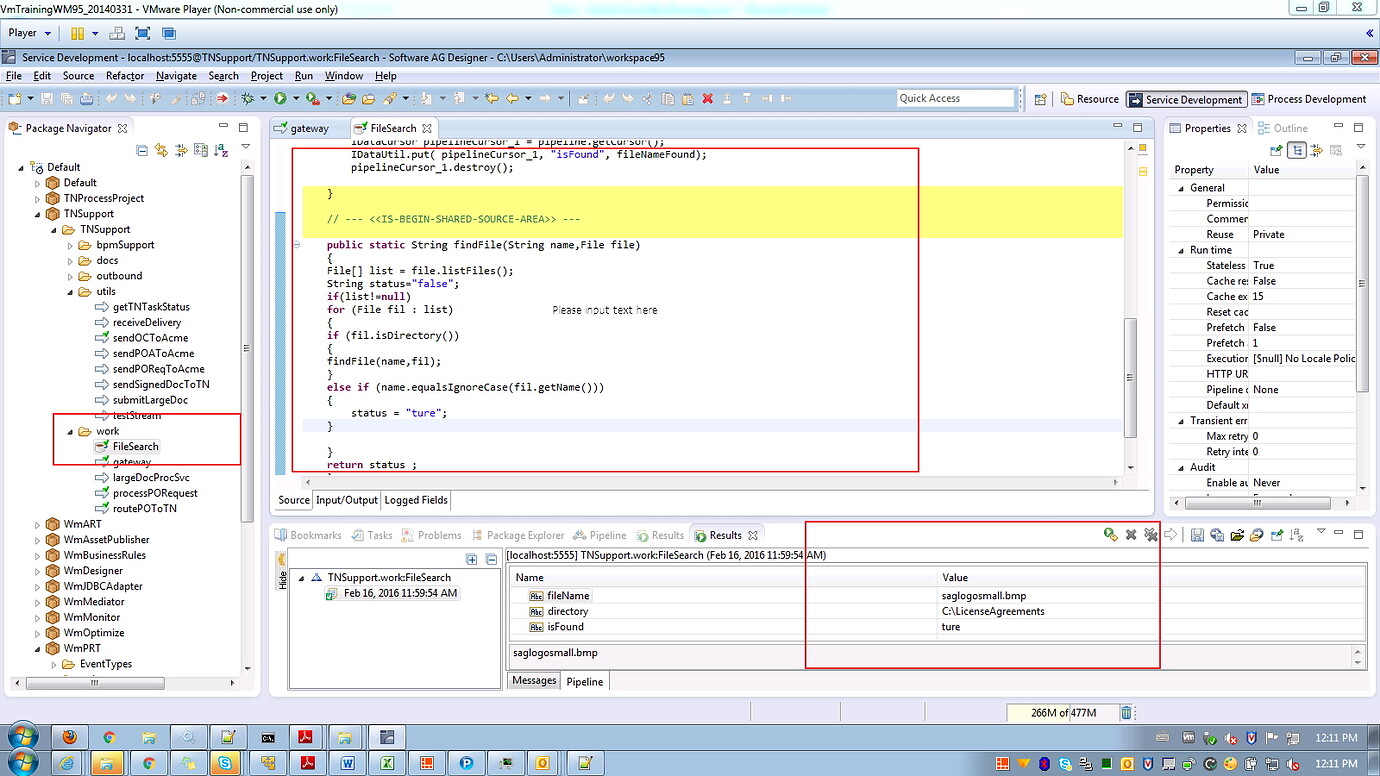Open the Refactor menu
This screenshot has width=1380, height=776.
[x=125, y=76]
